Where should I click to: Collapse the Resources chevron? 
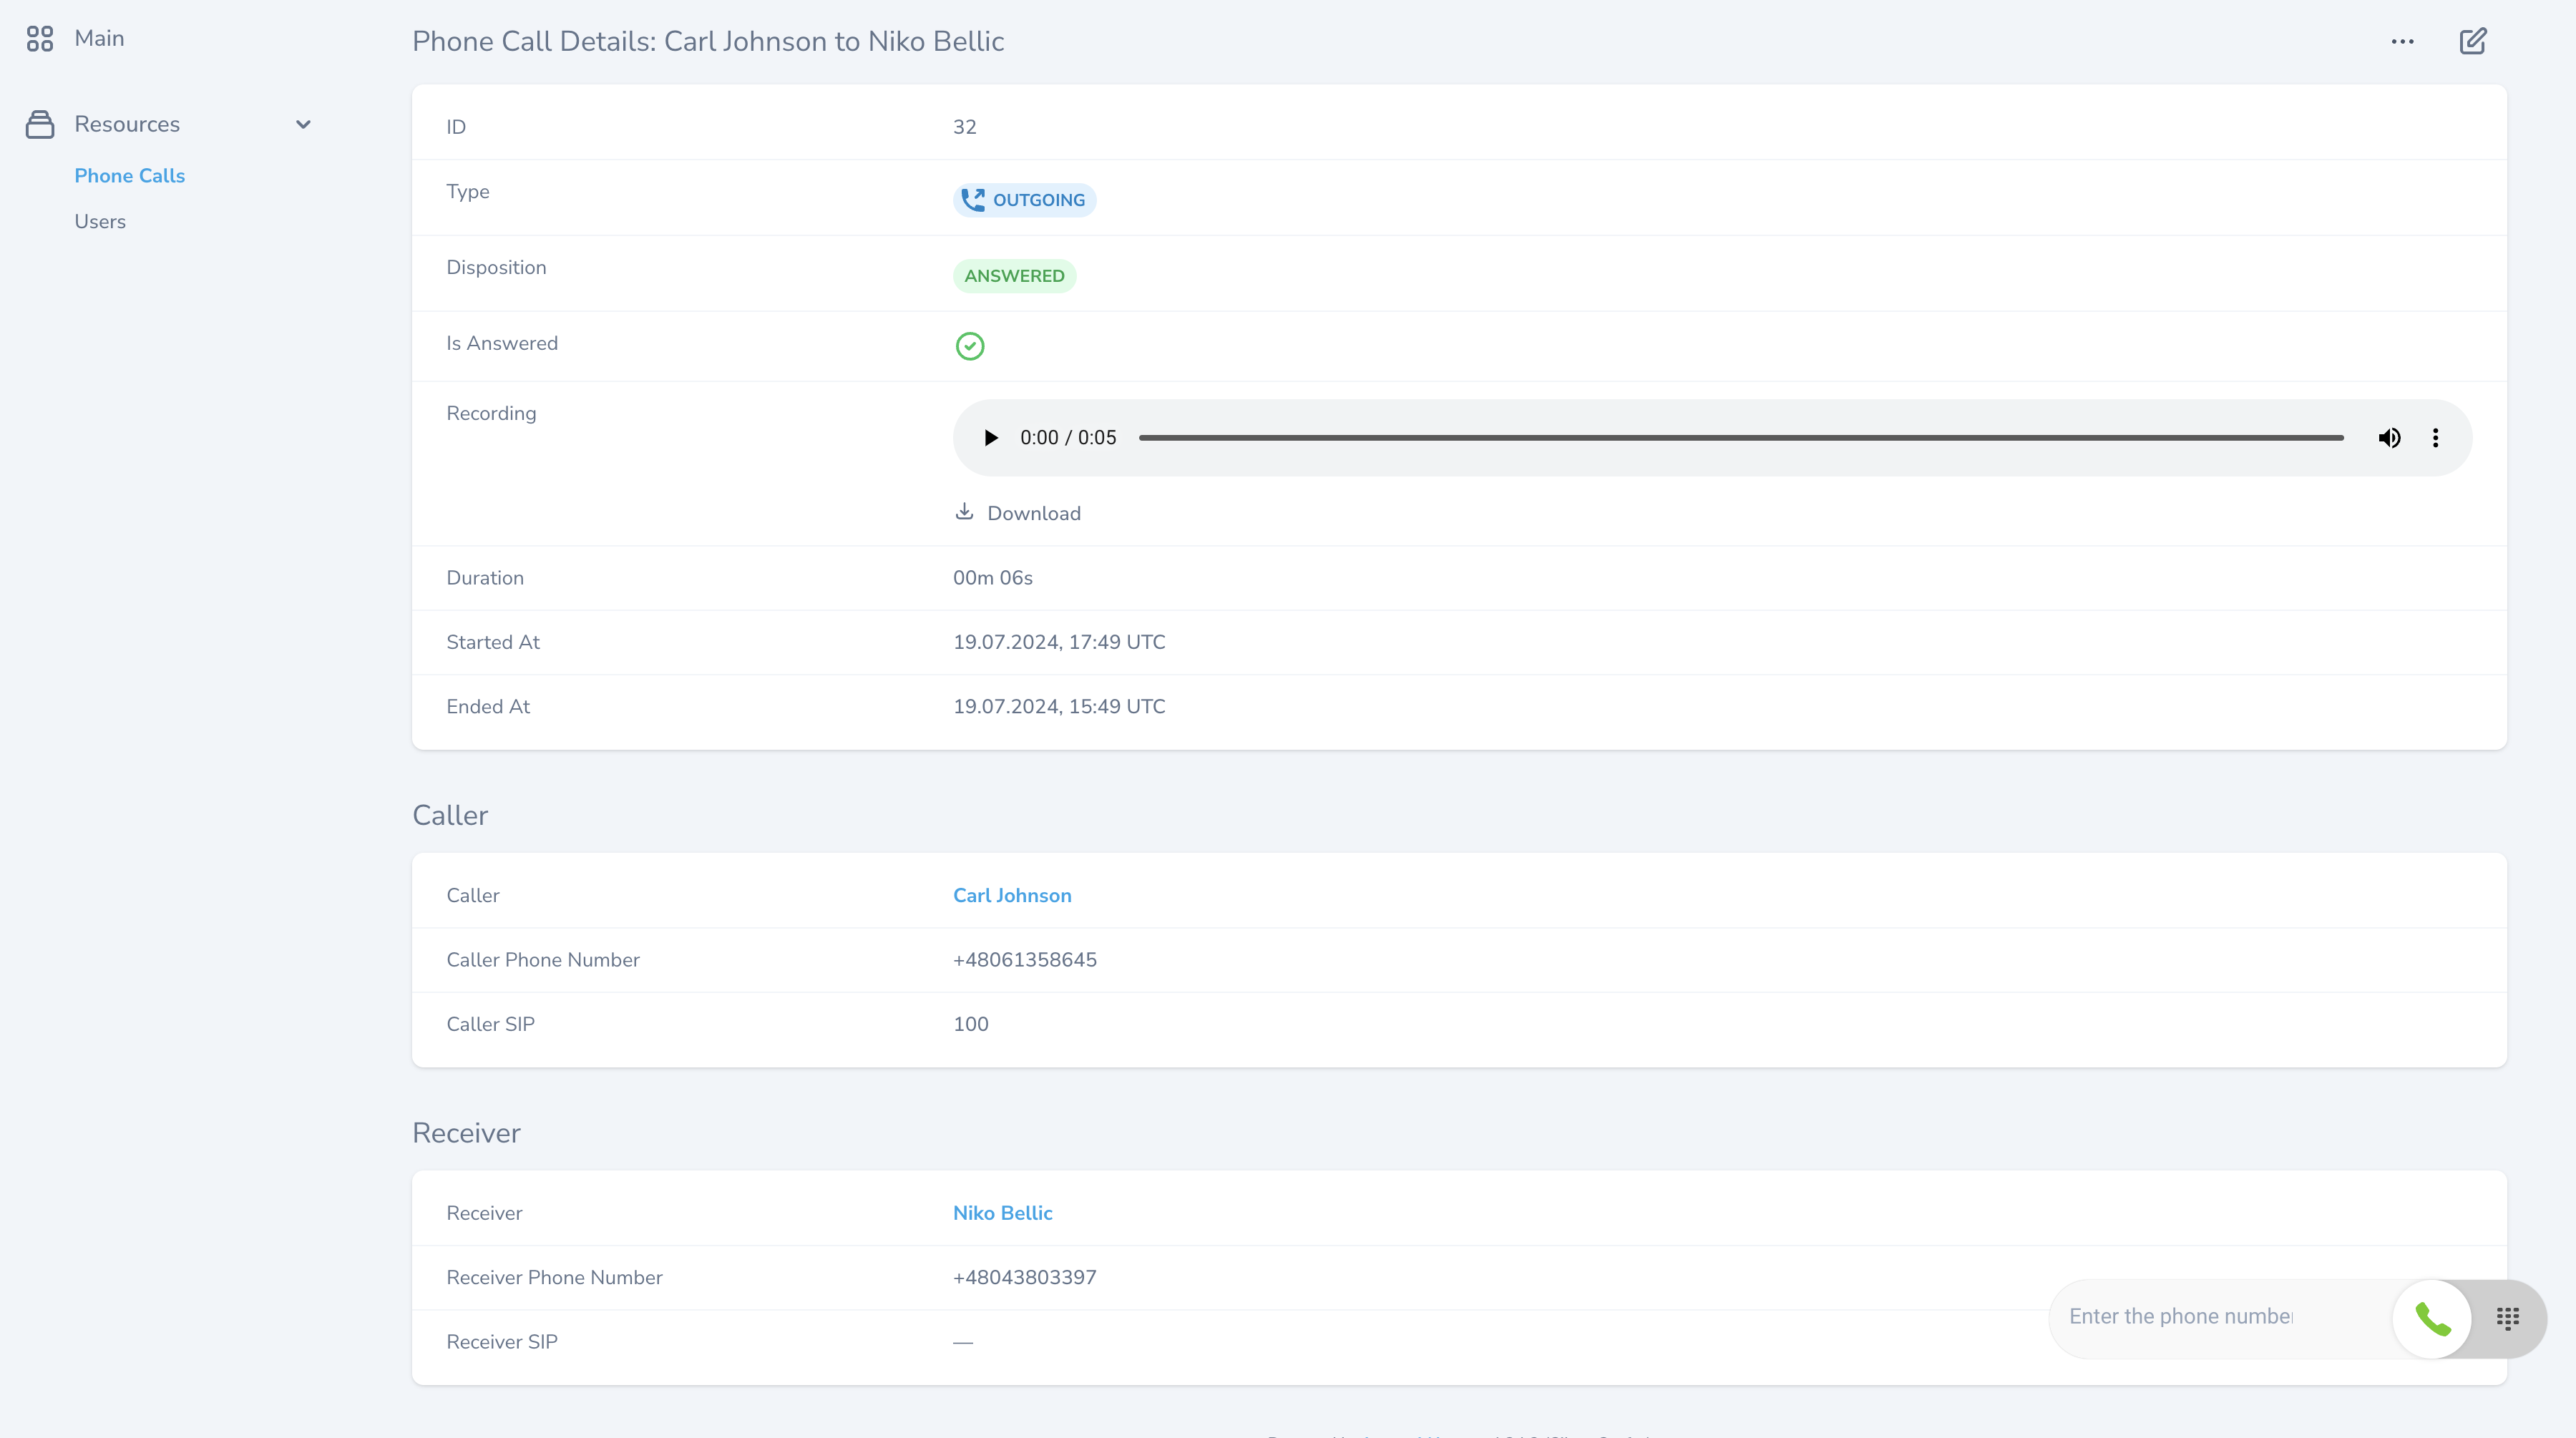pos(303,124)
